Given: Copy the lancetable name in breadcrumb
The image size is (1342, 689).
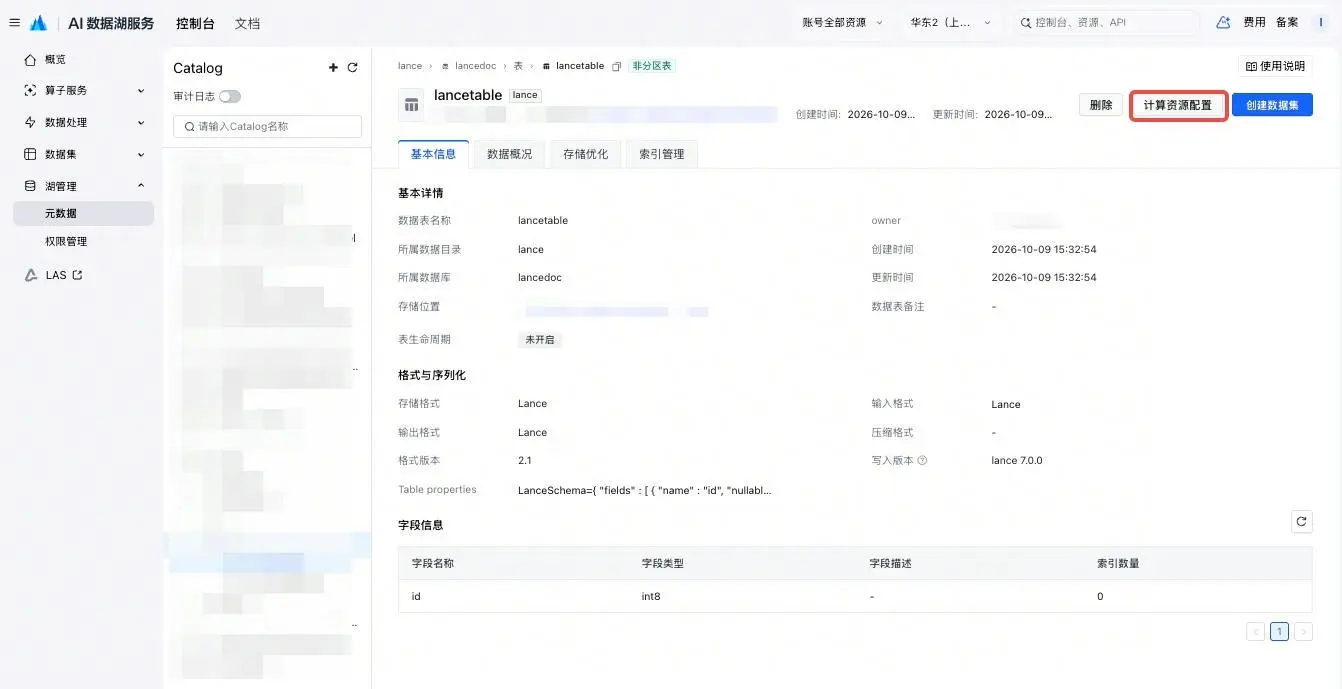Looking at the screenshot, I should [617, 66].
